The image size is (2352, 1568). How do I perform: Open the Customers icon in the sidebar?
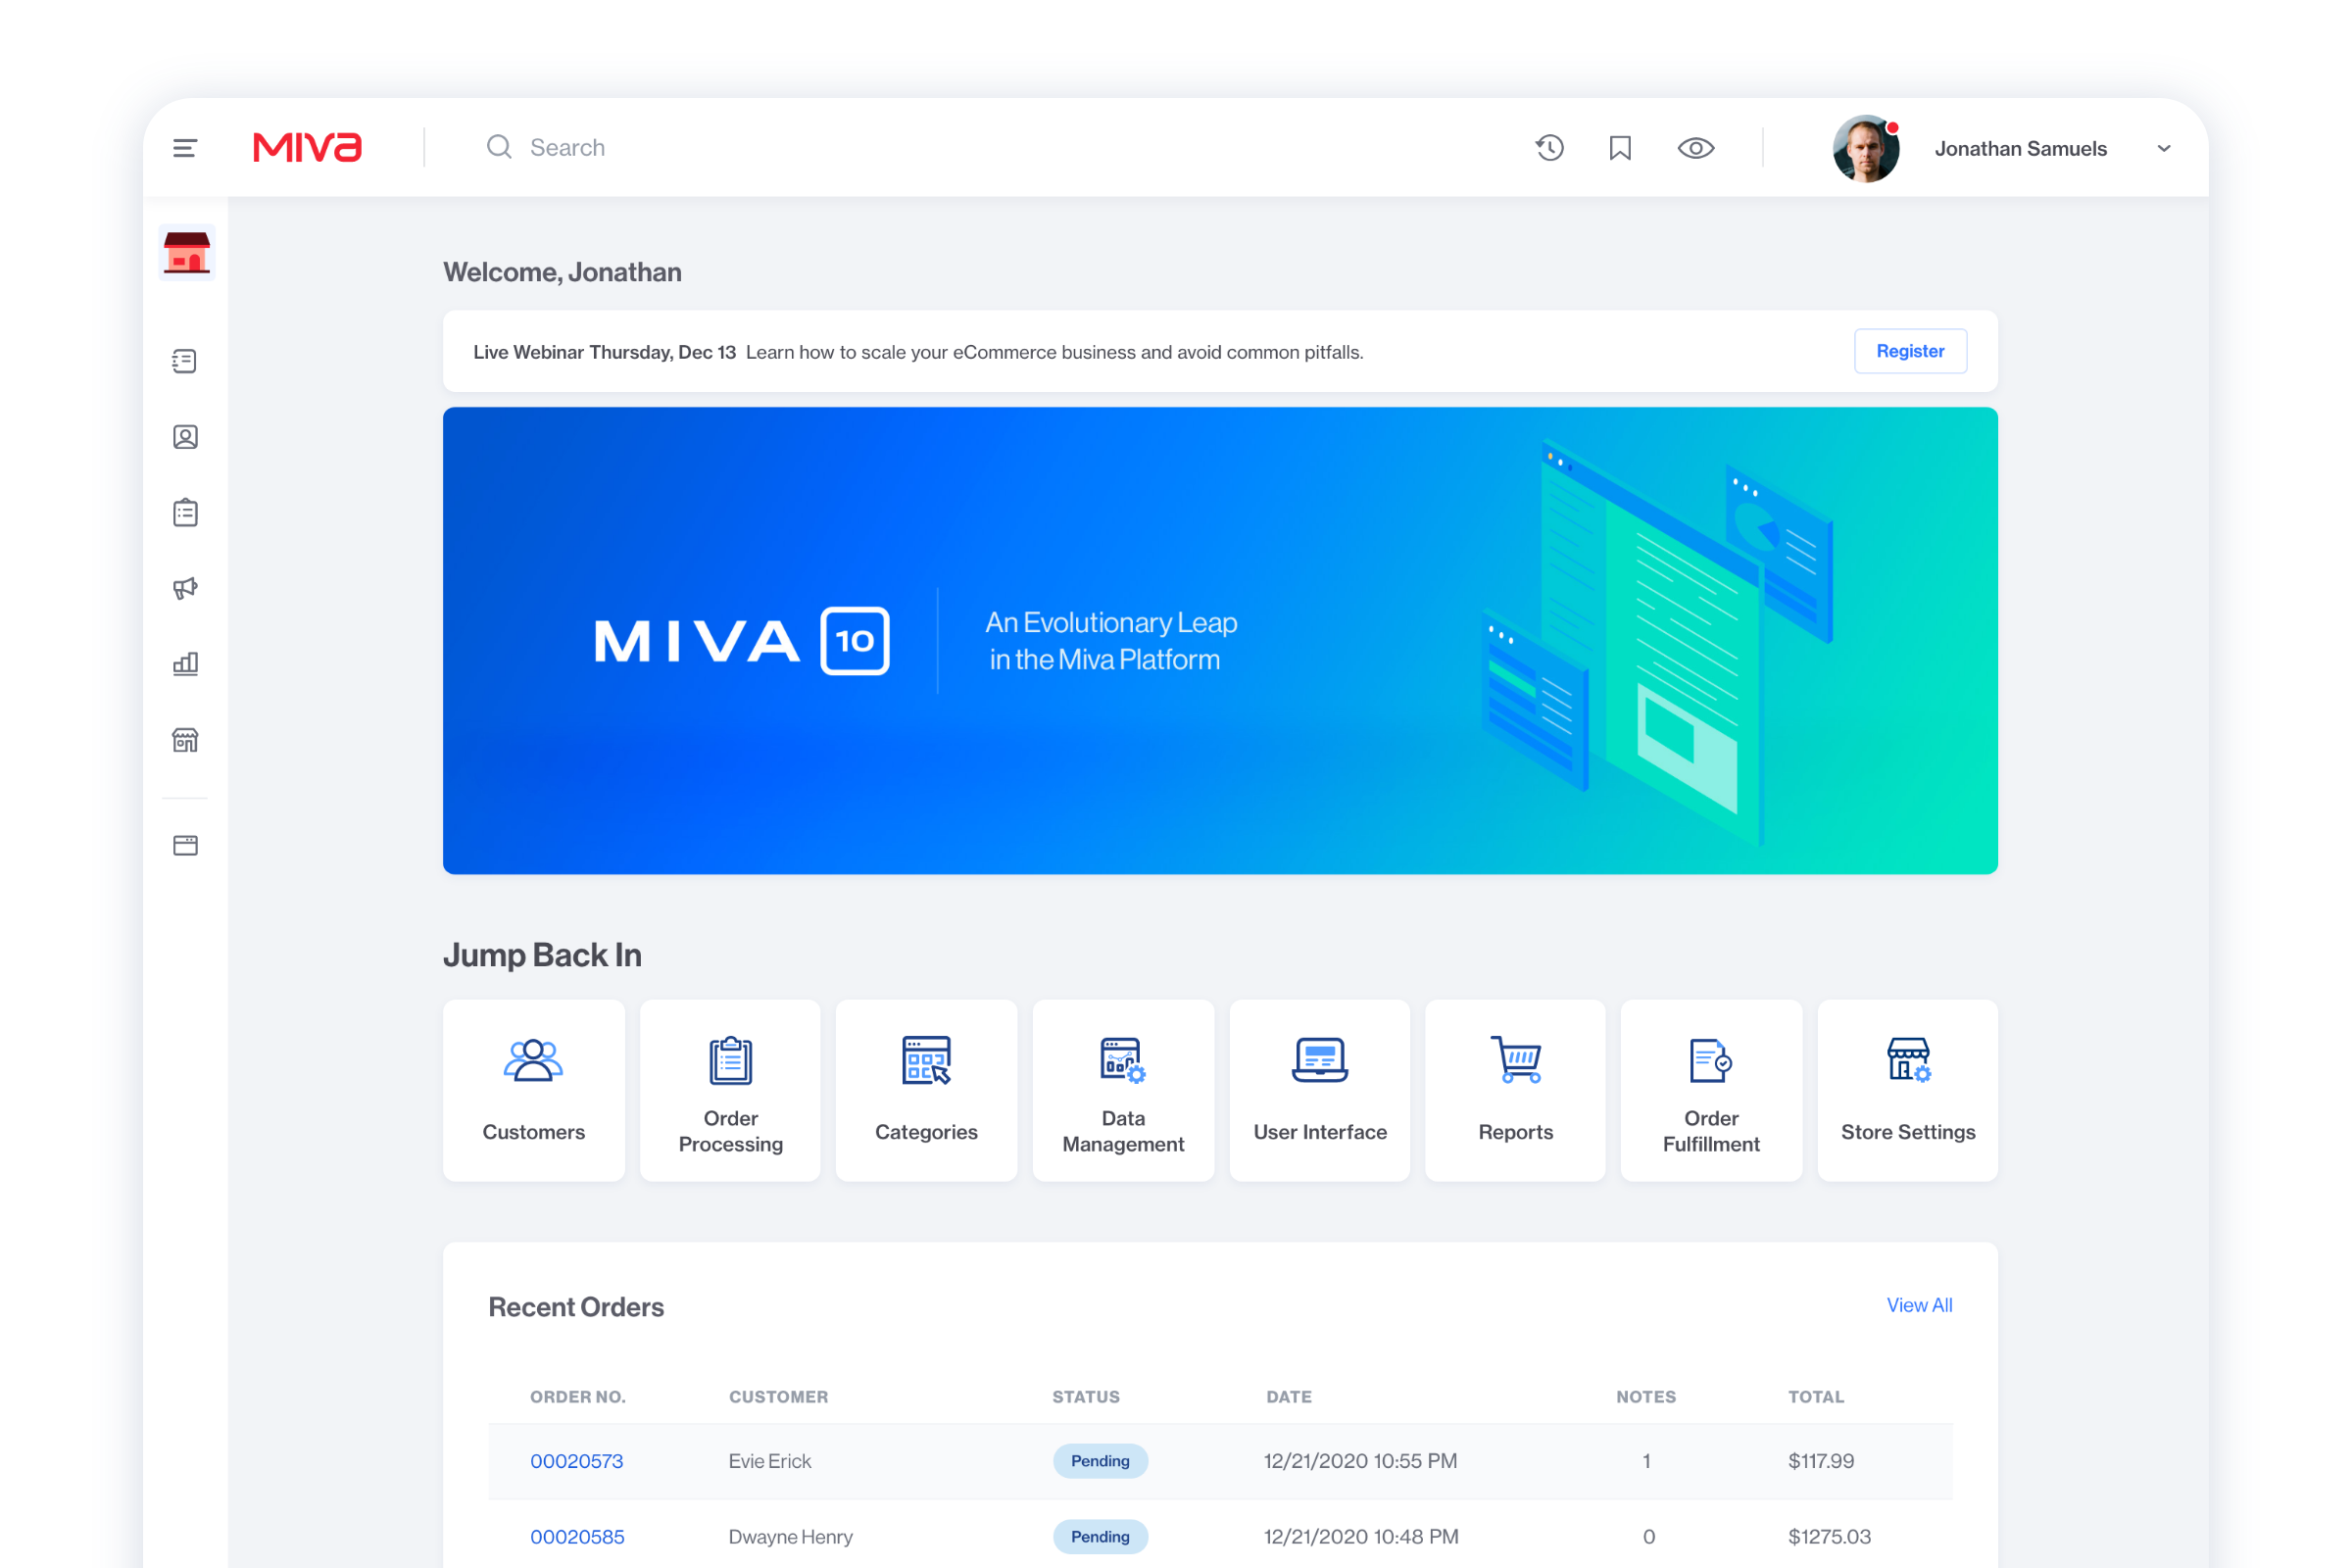(x=185, y=436)
